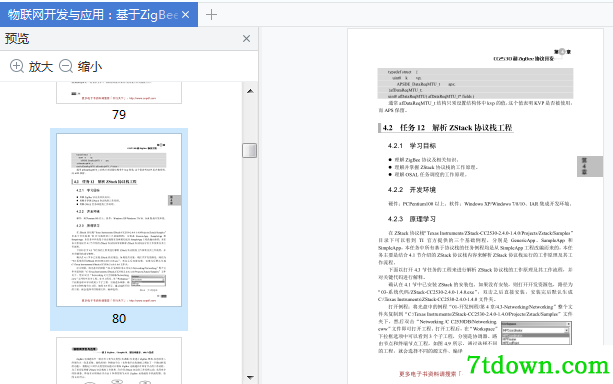
Task: Click the 缩小 zoom-out magnifier icon
Action: (66, 66)
